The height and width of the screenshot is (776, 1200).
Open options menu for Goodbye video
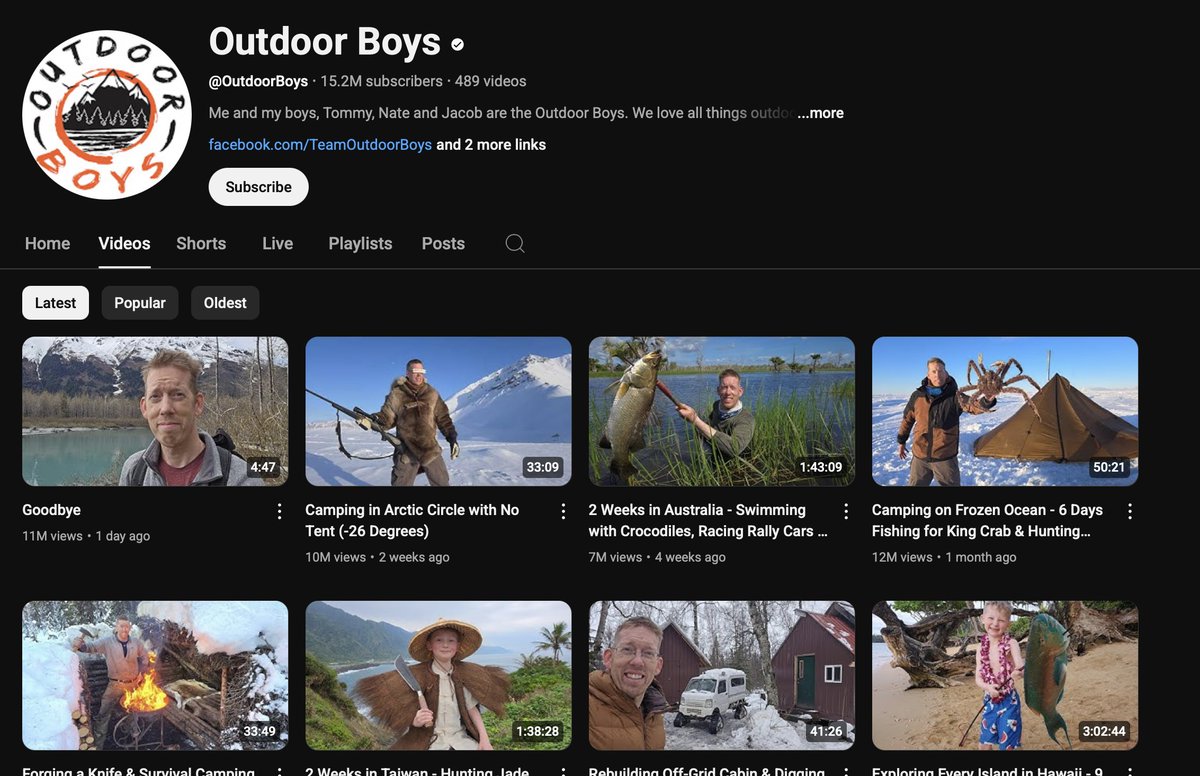280,511
